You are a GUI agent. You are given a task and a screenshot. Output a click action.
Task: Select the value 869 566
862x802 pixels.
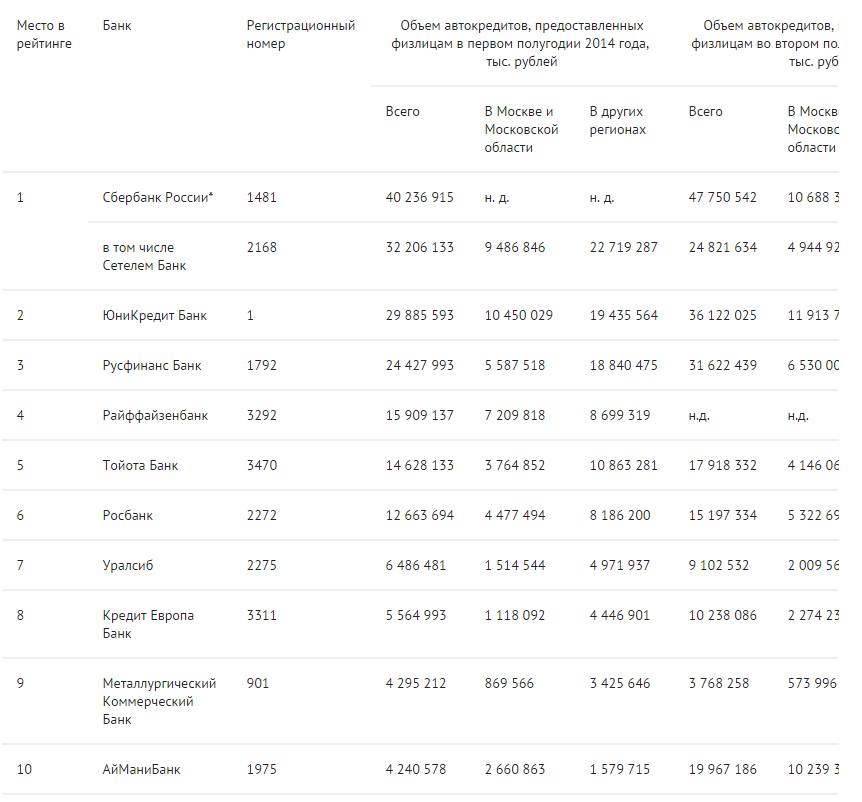click(x=509, y=684)
